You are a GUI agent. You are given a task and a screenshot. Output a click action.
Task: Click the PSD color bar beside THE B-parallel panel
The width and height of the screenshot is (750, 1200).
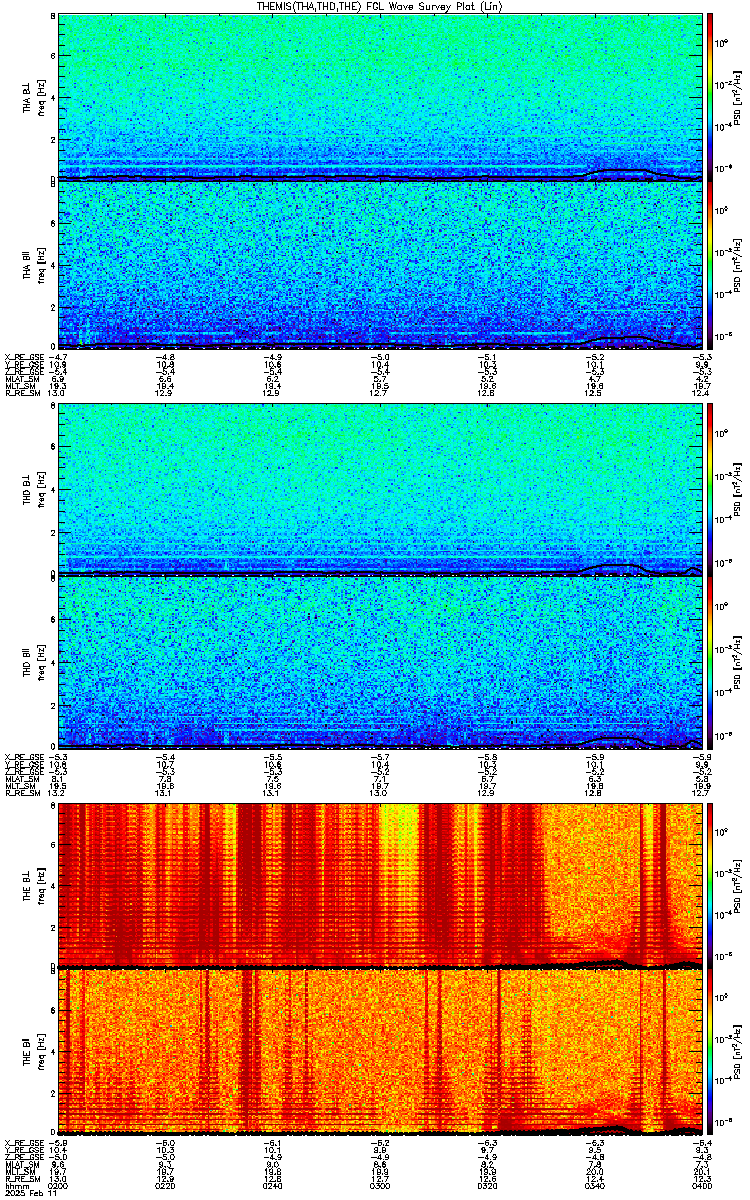tap(711, 1052)
